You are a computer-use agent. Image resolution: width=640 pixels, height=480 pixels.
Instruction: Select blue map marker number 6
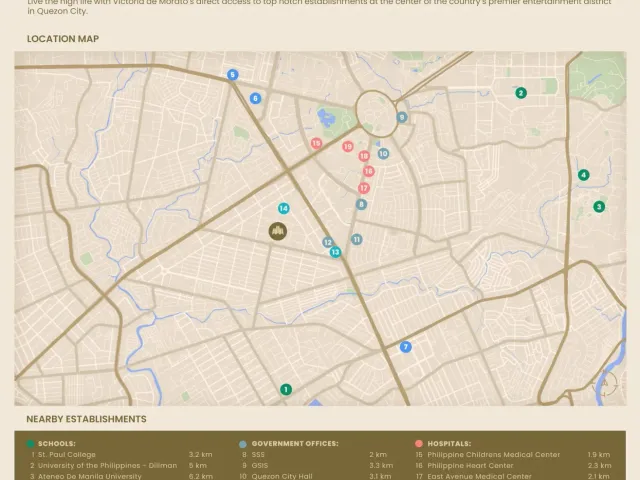coord(255,98)
